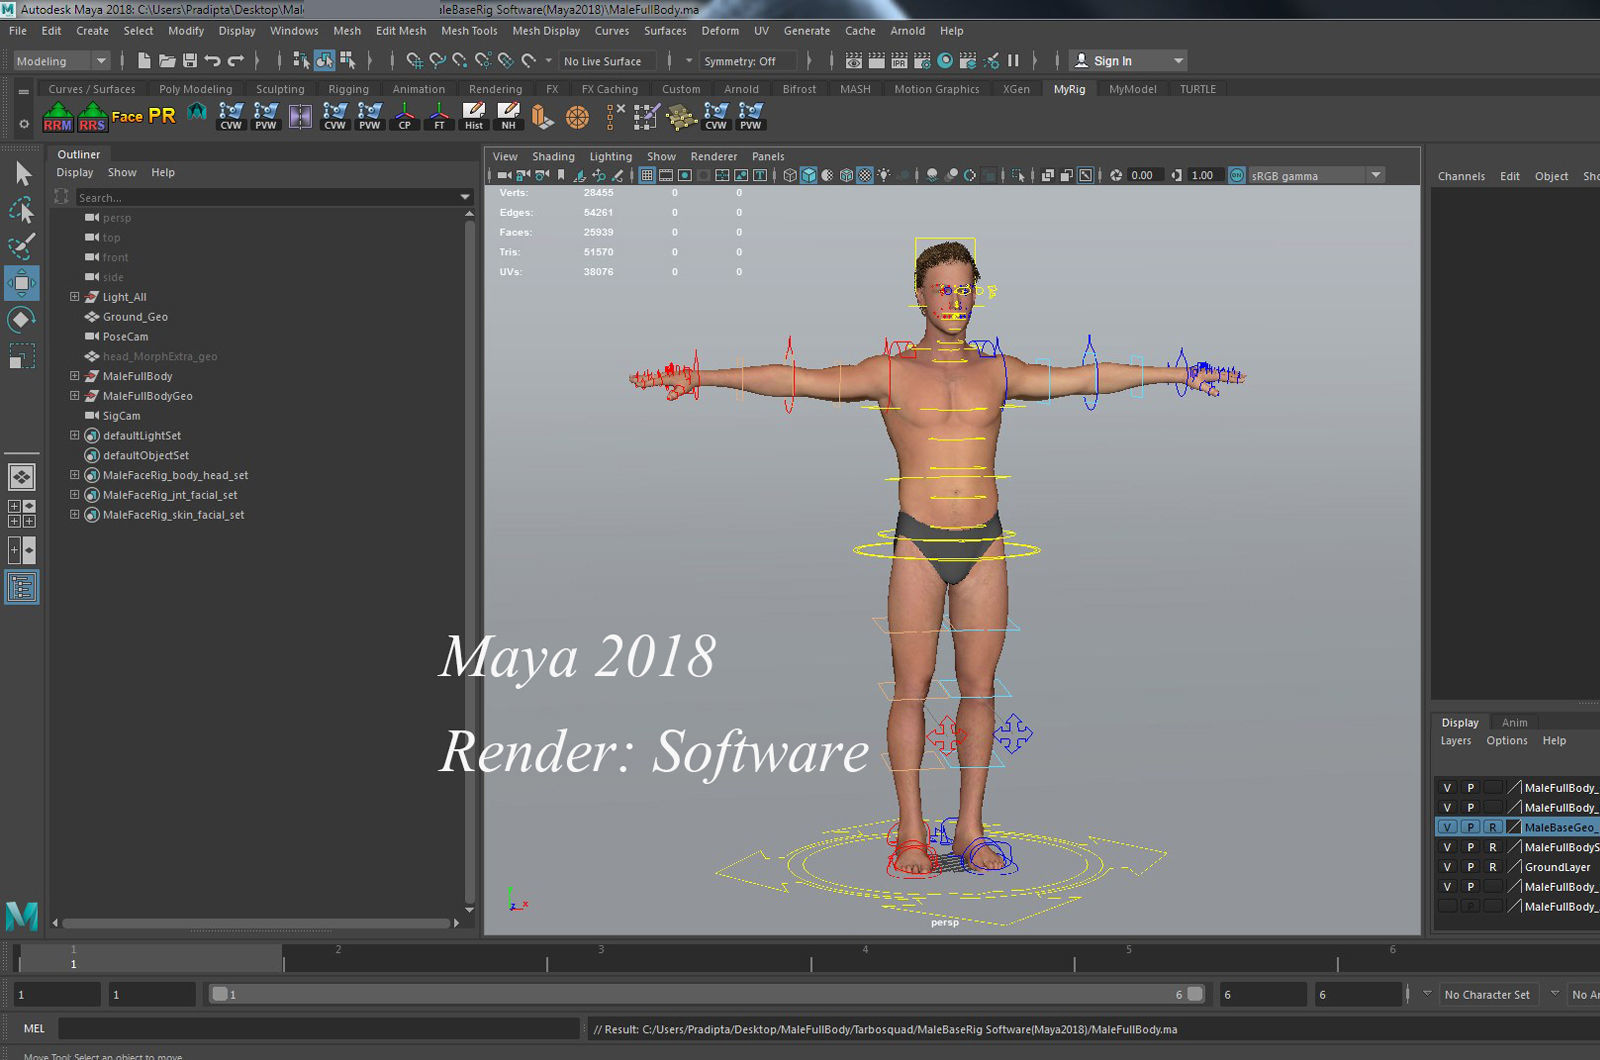Click No Character Set button
Image resolution: width=1600 pixels, height=1060 pixels.
[1487, 994]
